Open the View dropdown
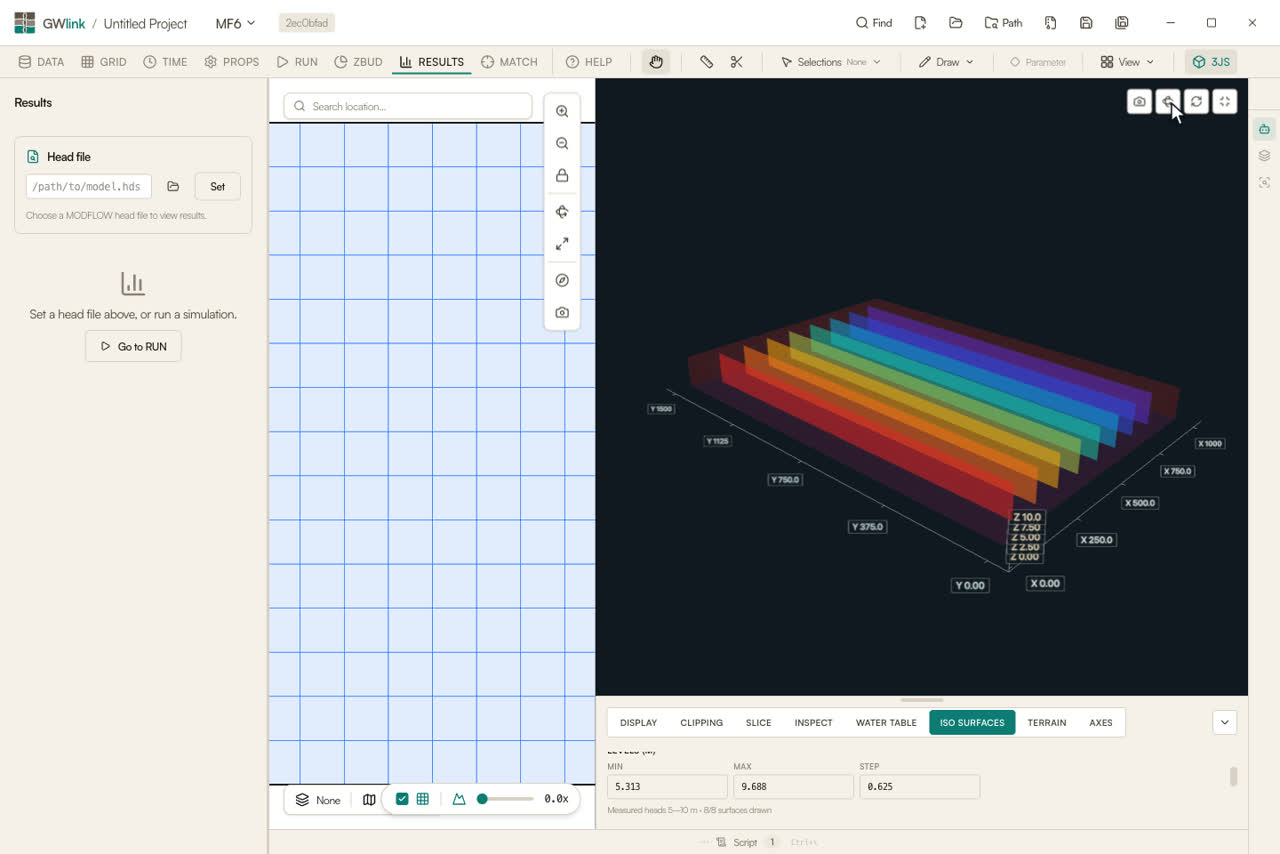This screenshot has width=1280, height=854. [x=1127, y=62]
